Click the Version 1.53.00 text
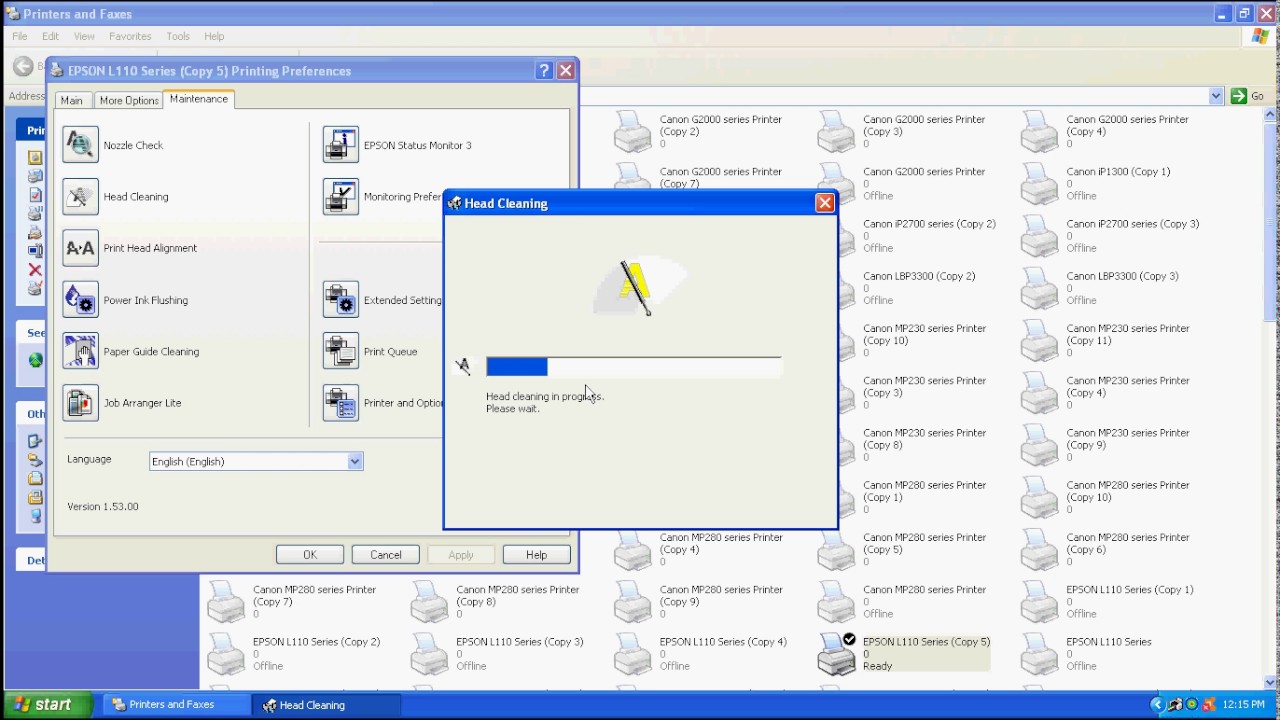This screenshot has width=1280, height=720. pos(103,507)
